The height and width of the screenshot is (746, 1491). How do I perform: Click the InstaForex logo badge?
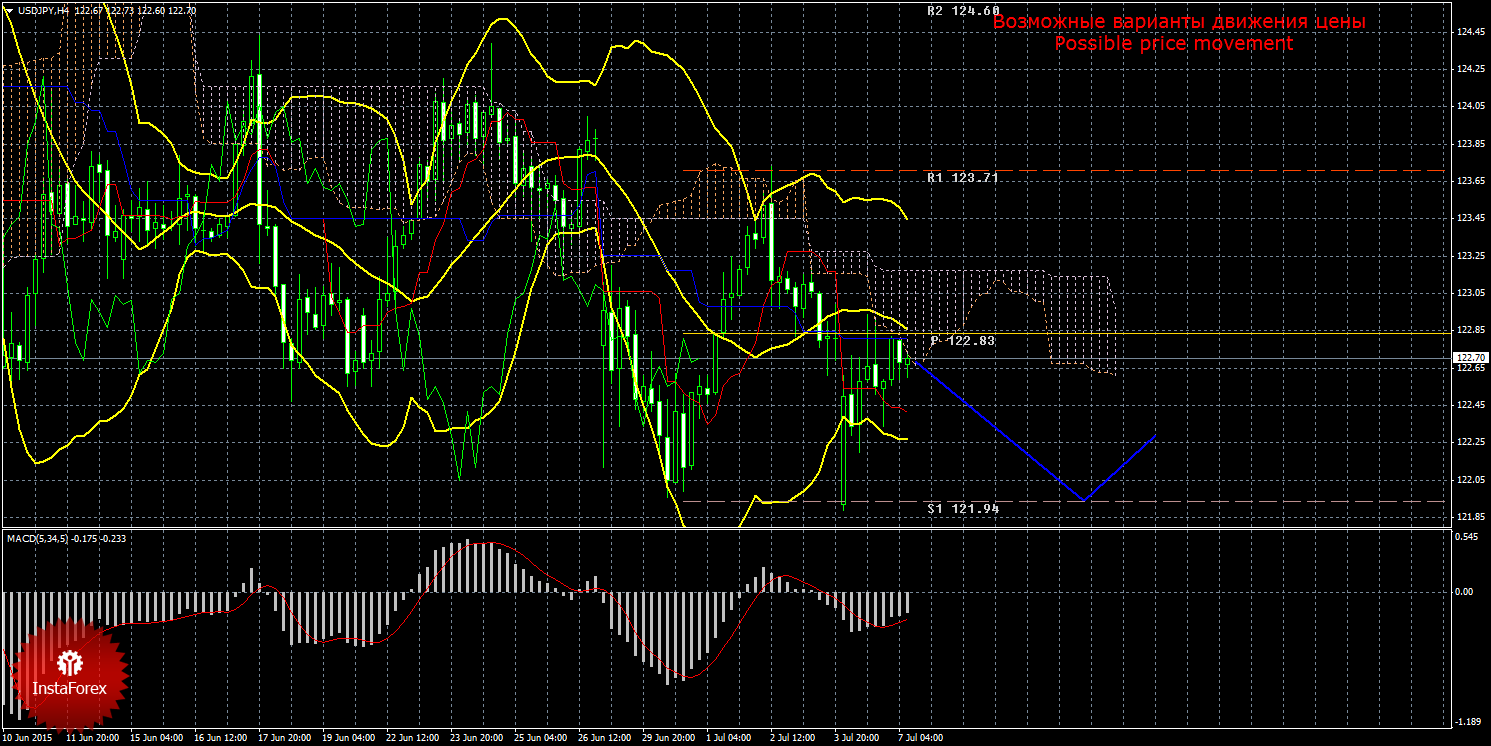click(x=70, y=673)
